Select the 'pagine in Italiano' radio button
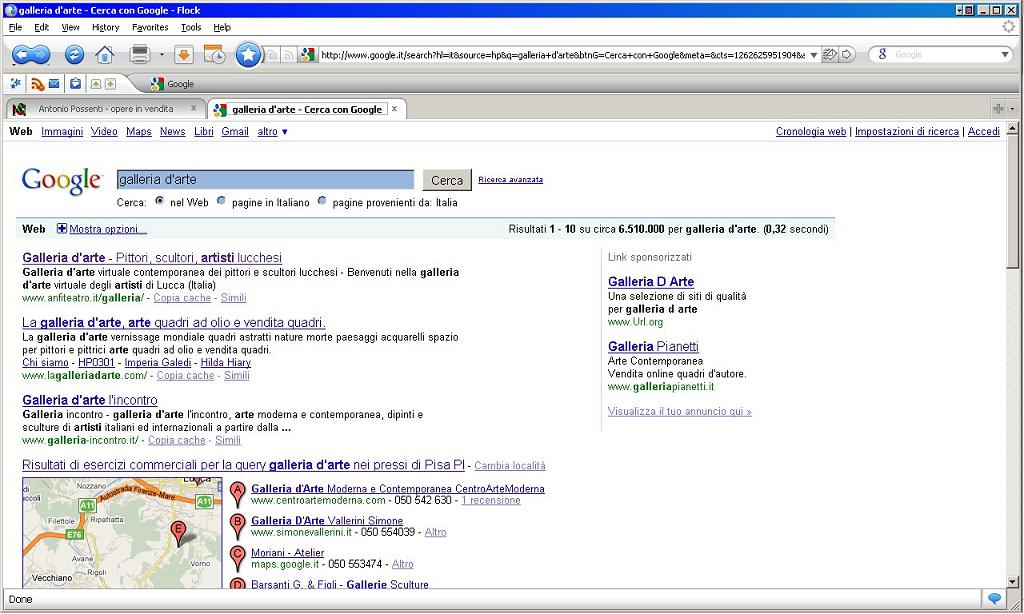The height and width of the screenshot is (614, 1024). tap(221, 201)
